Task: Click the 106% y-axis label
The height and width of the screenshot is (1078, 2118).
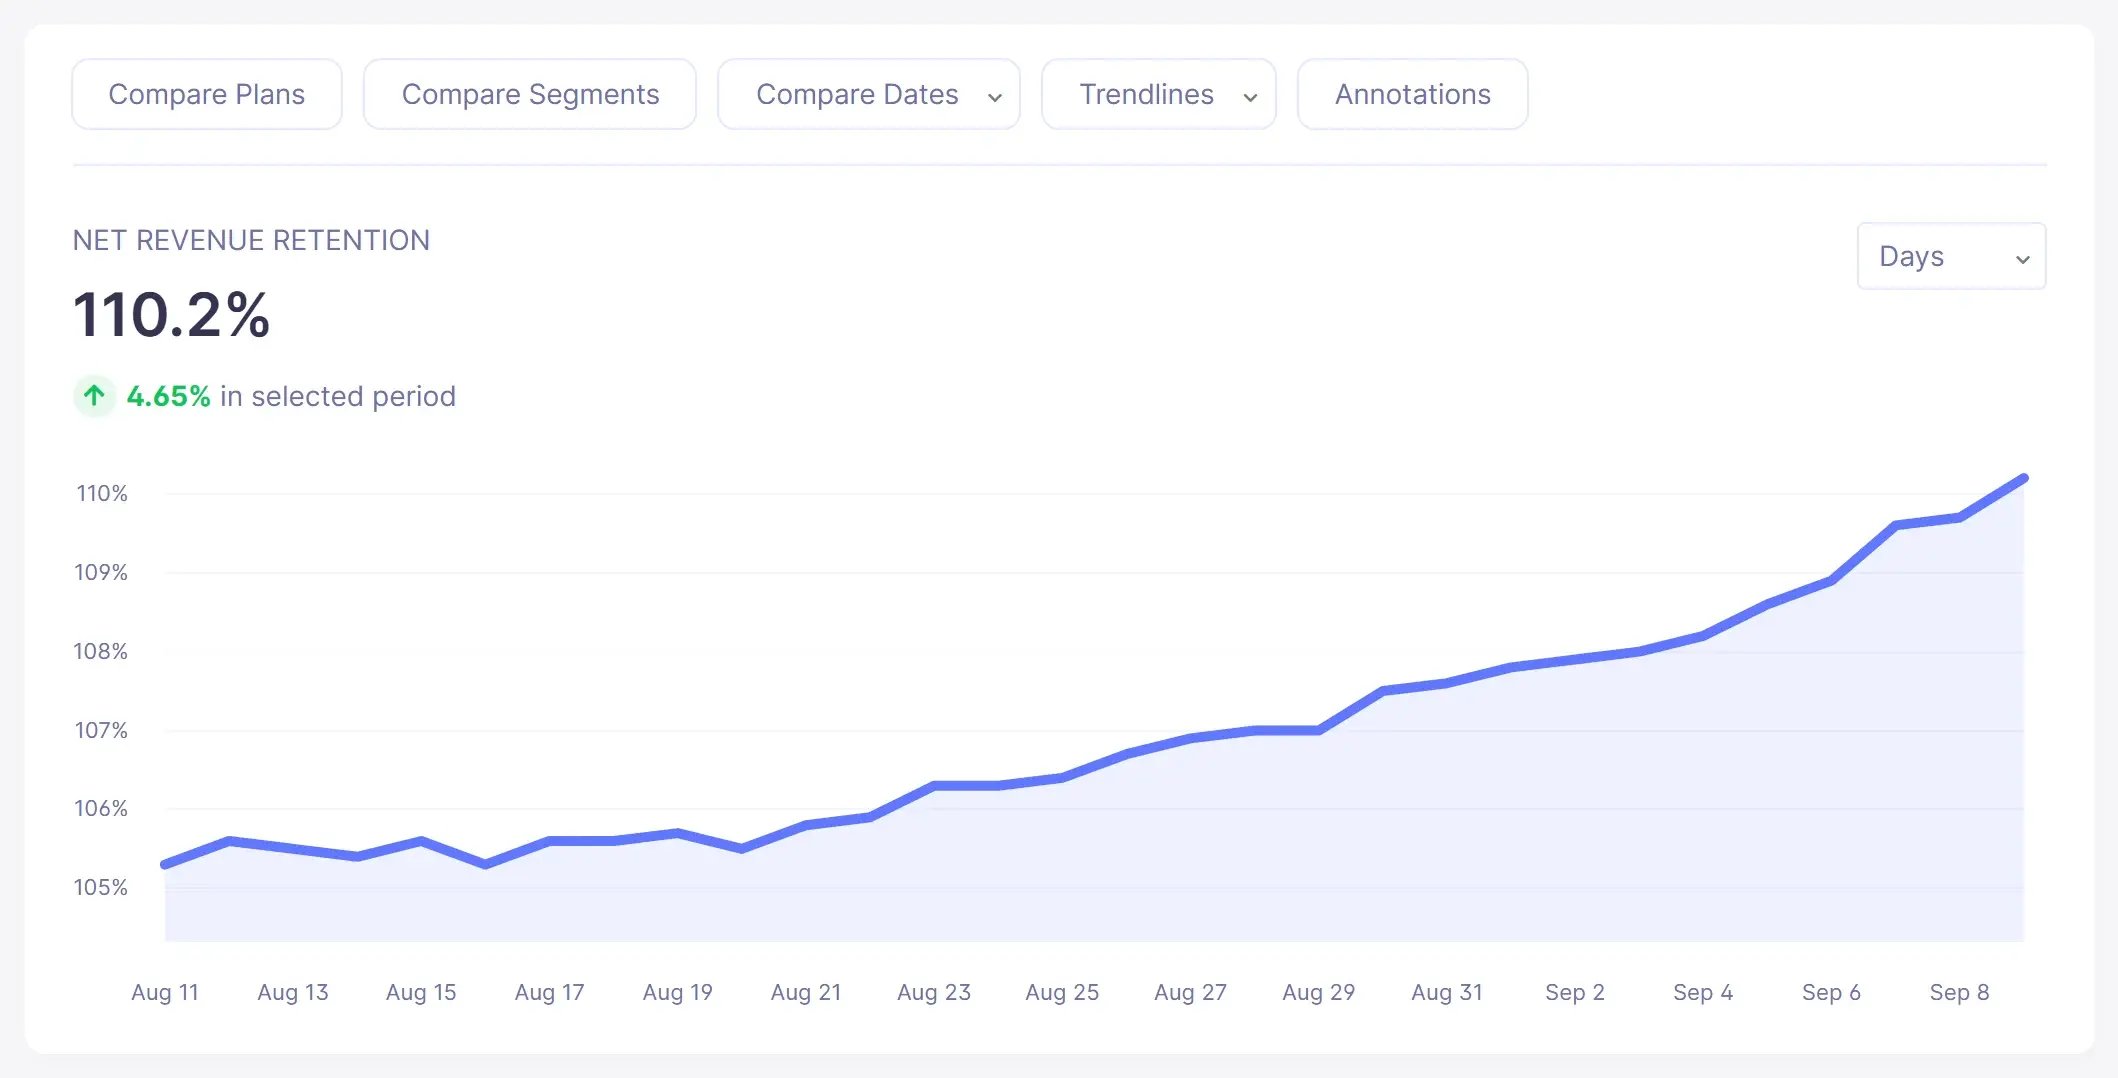Action: 101,808
